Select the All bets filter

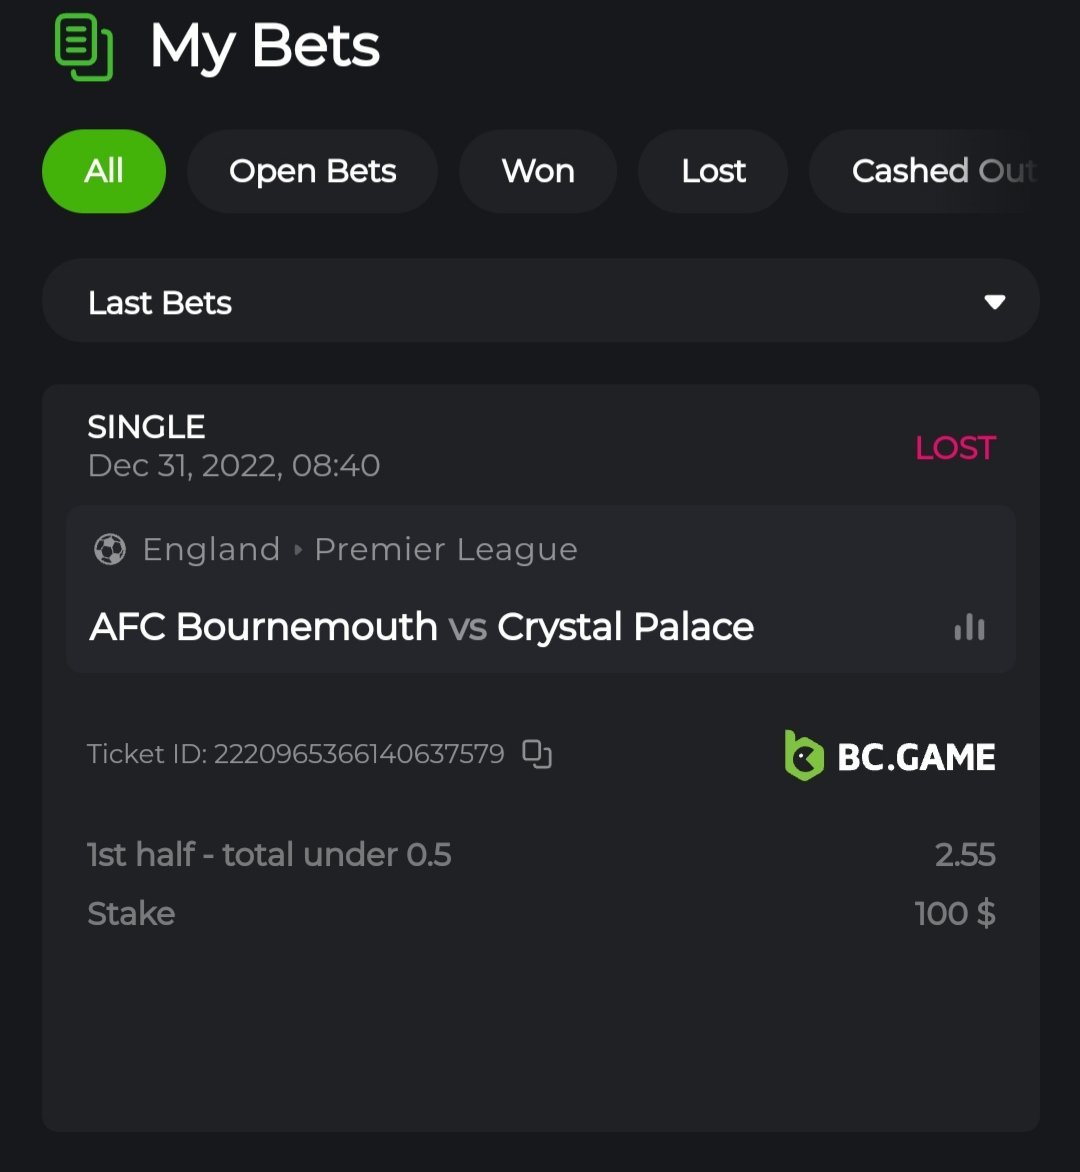point(104,171)
